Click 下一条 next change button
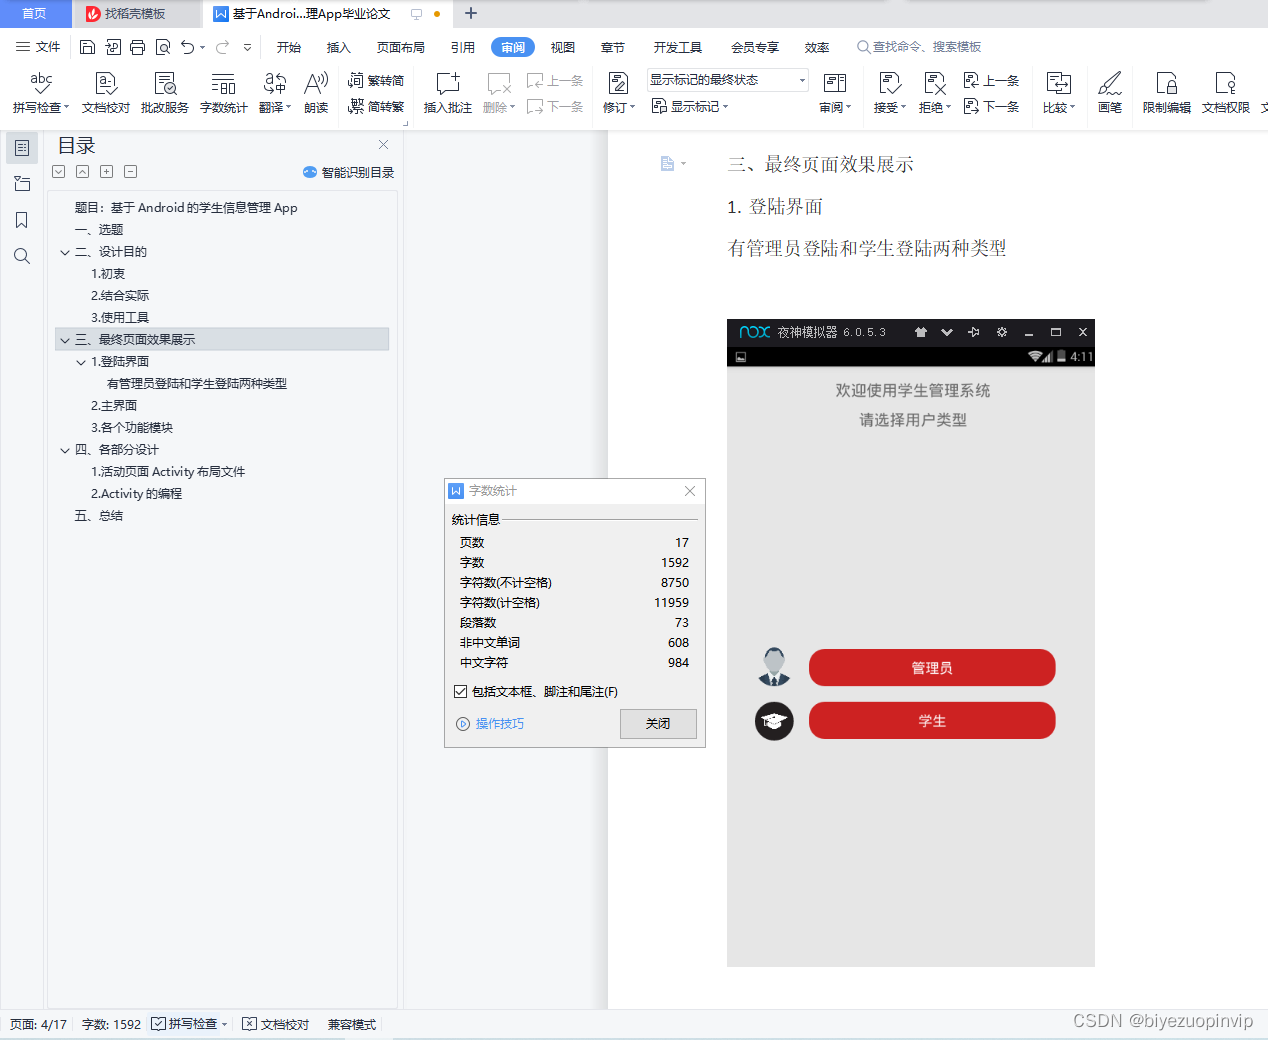Image resolution: width=1268 pixels, height=1040 pixels. pos(992,106)
